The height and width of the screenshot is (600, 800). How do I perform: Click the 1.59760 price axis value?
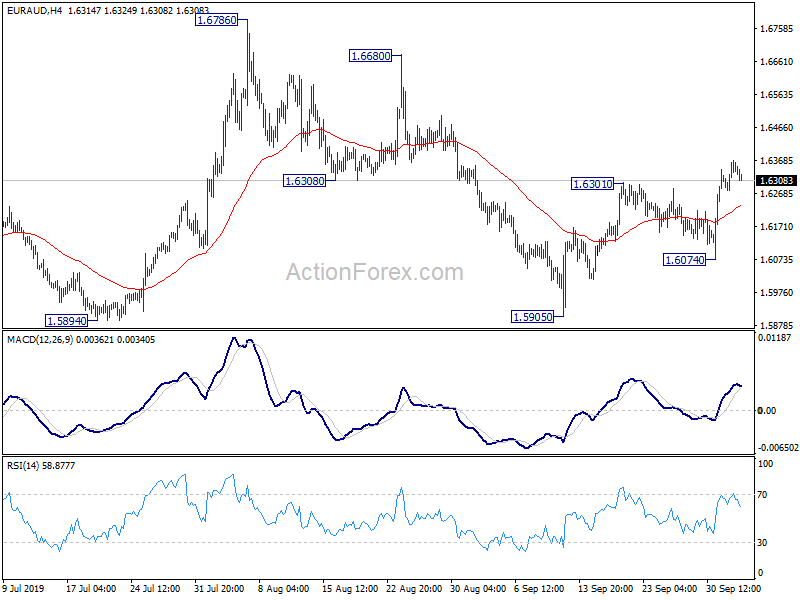click(777, 292)
